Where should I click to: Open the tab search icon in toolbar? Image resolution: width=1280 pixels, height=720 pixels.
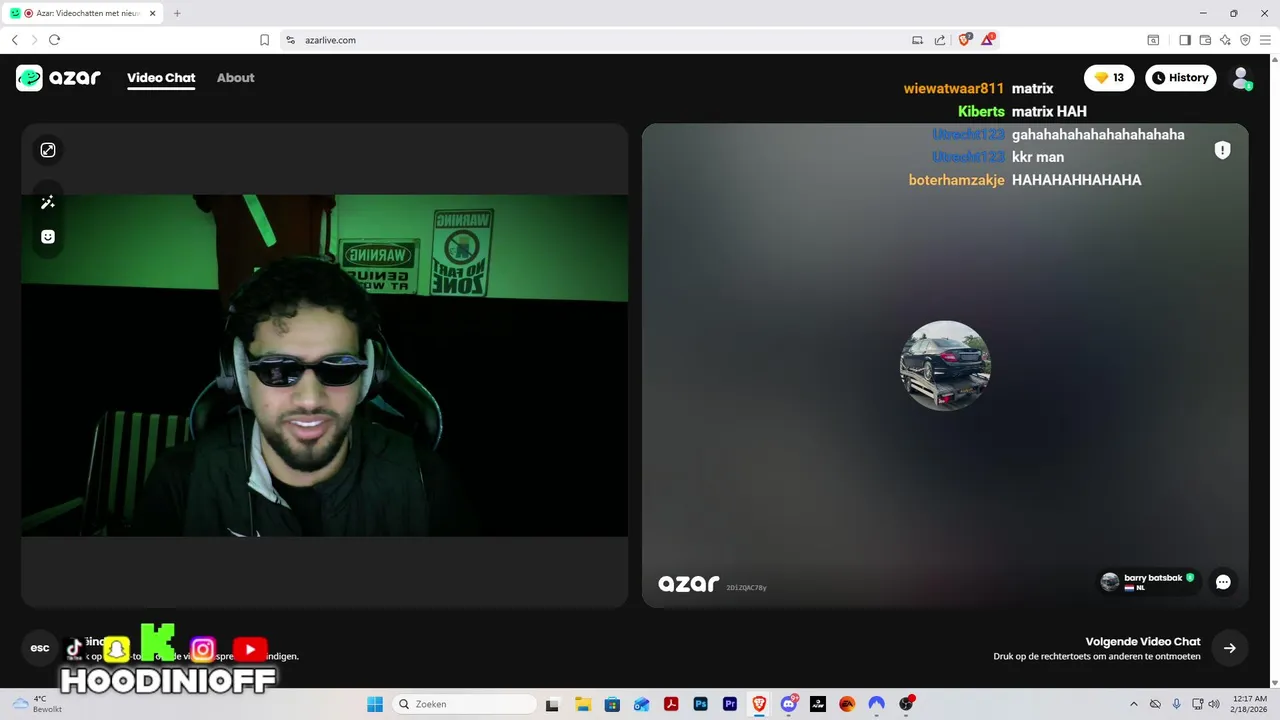pos(1153,40)
